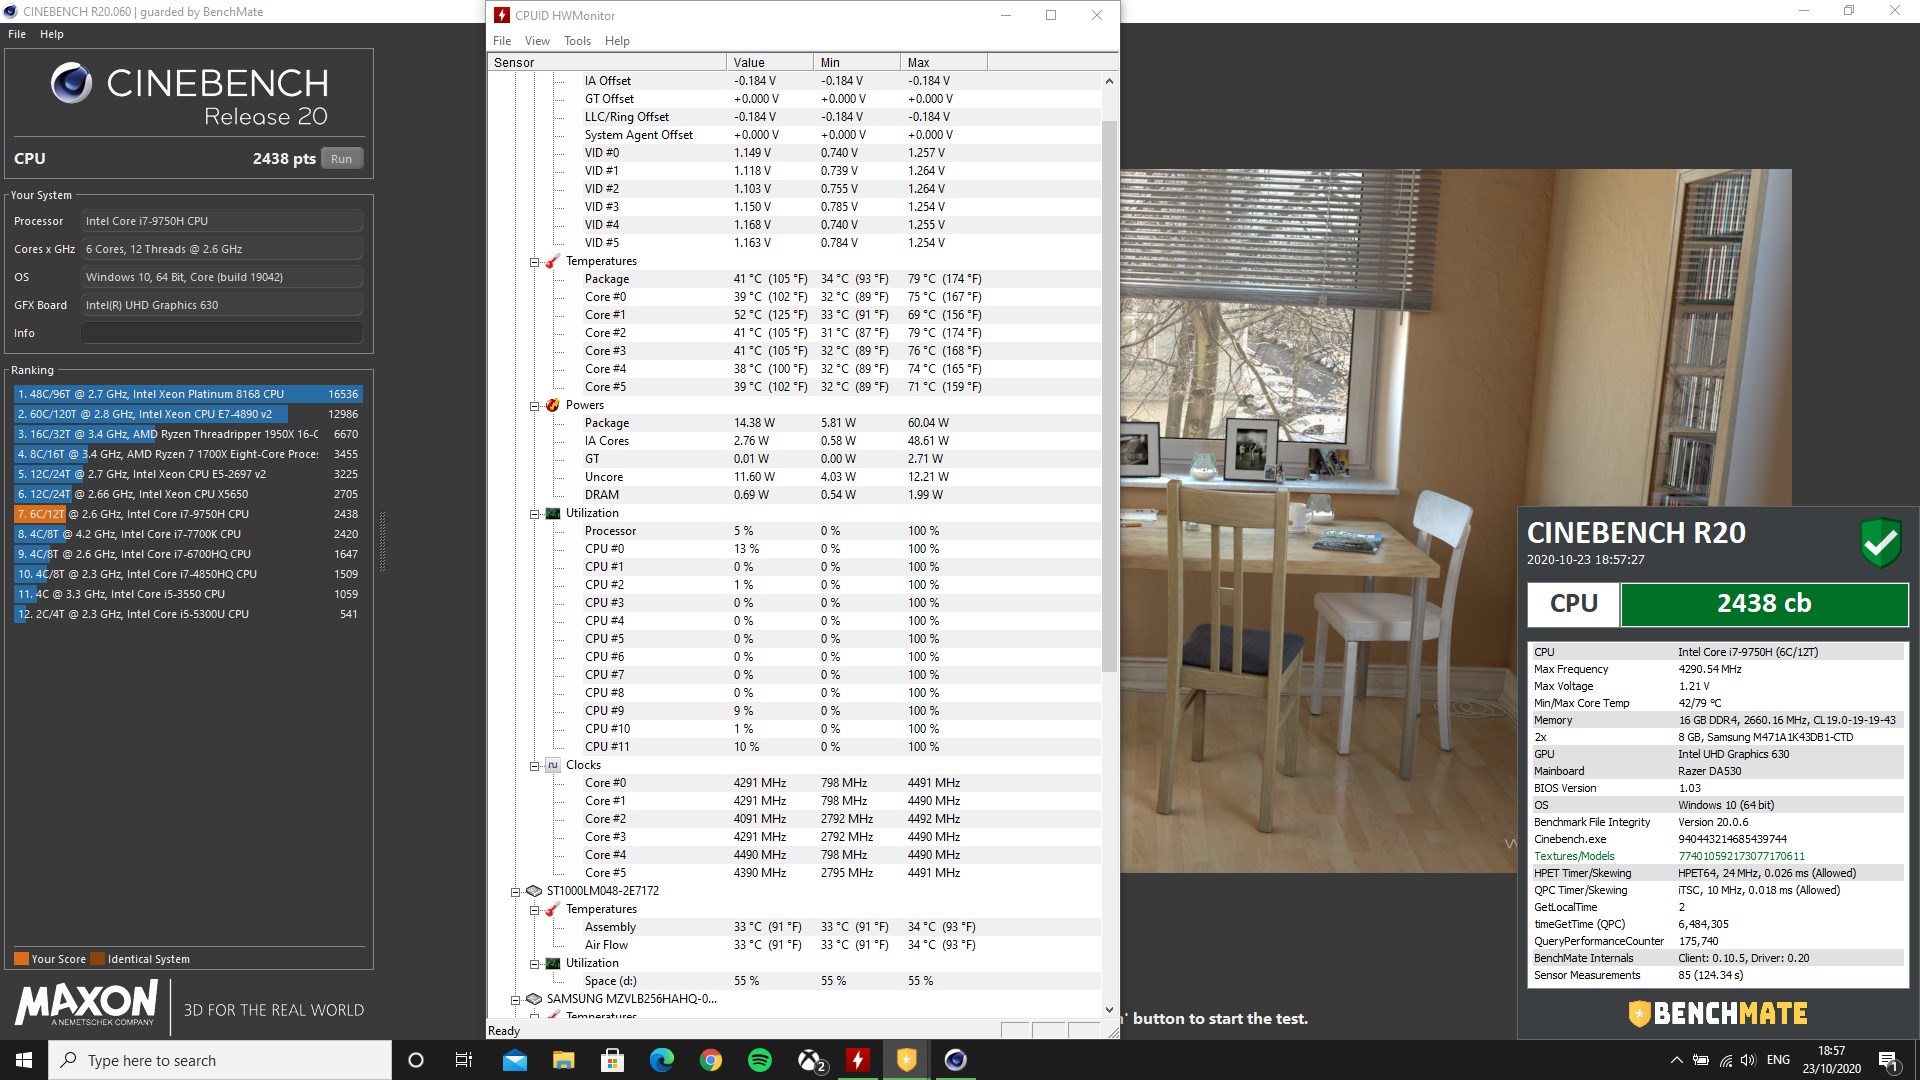Open volume control tray icon
1920x1080 pixels.
point(1749,1060)
